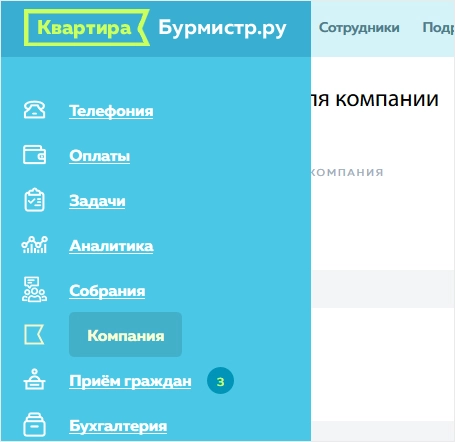The image size is (455, 442).
Task: Open the Задачи menu link
Action: tap(97, 201)
